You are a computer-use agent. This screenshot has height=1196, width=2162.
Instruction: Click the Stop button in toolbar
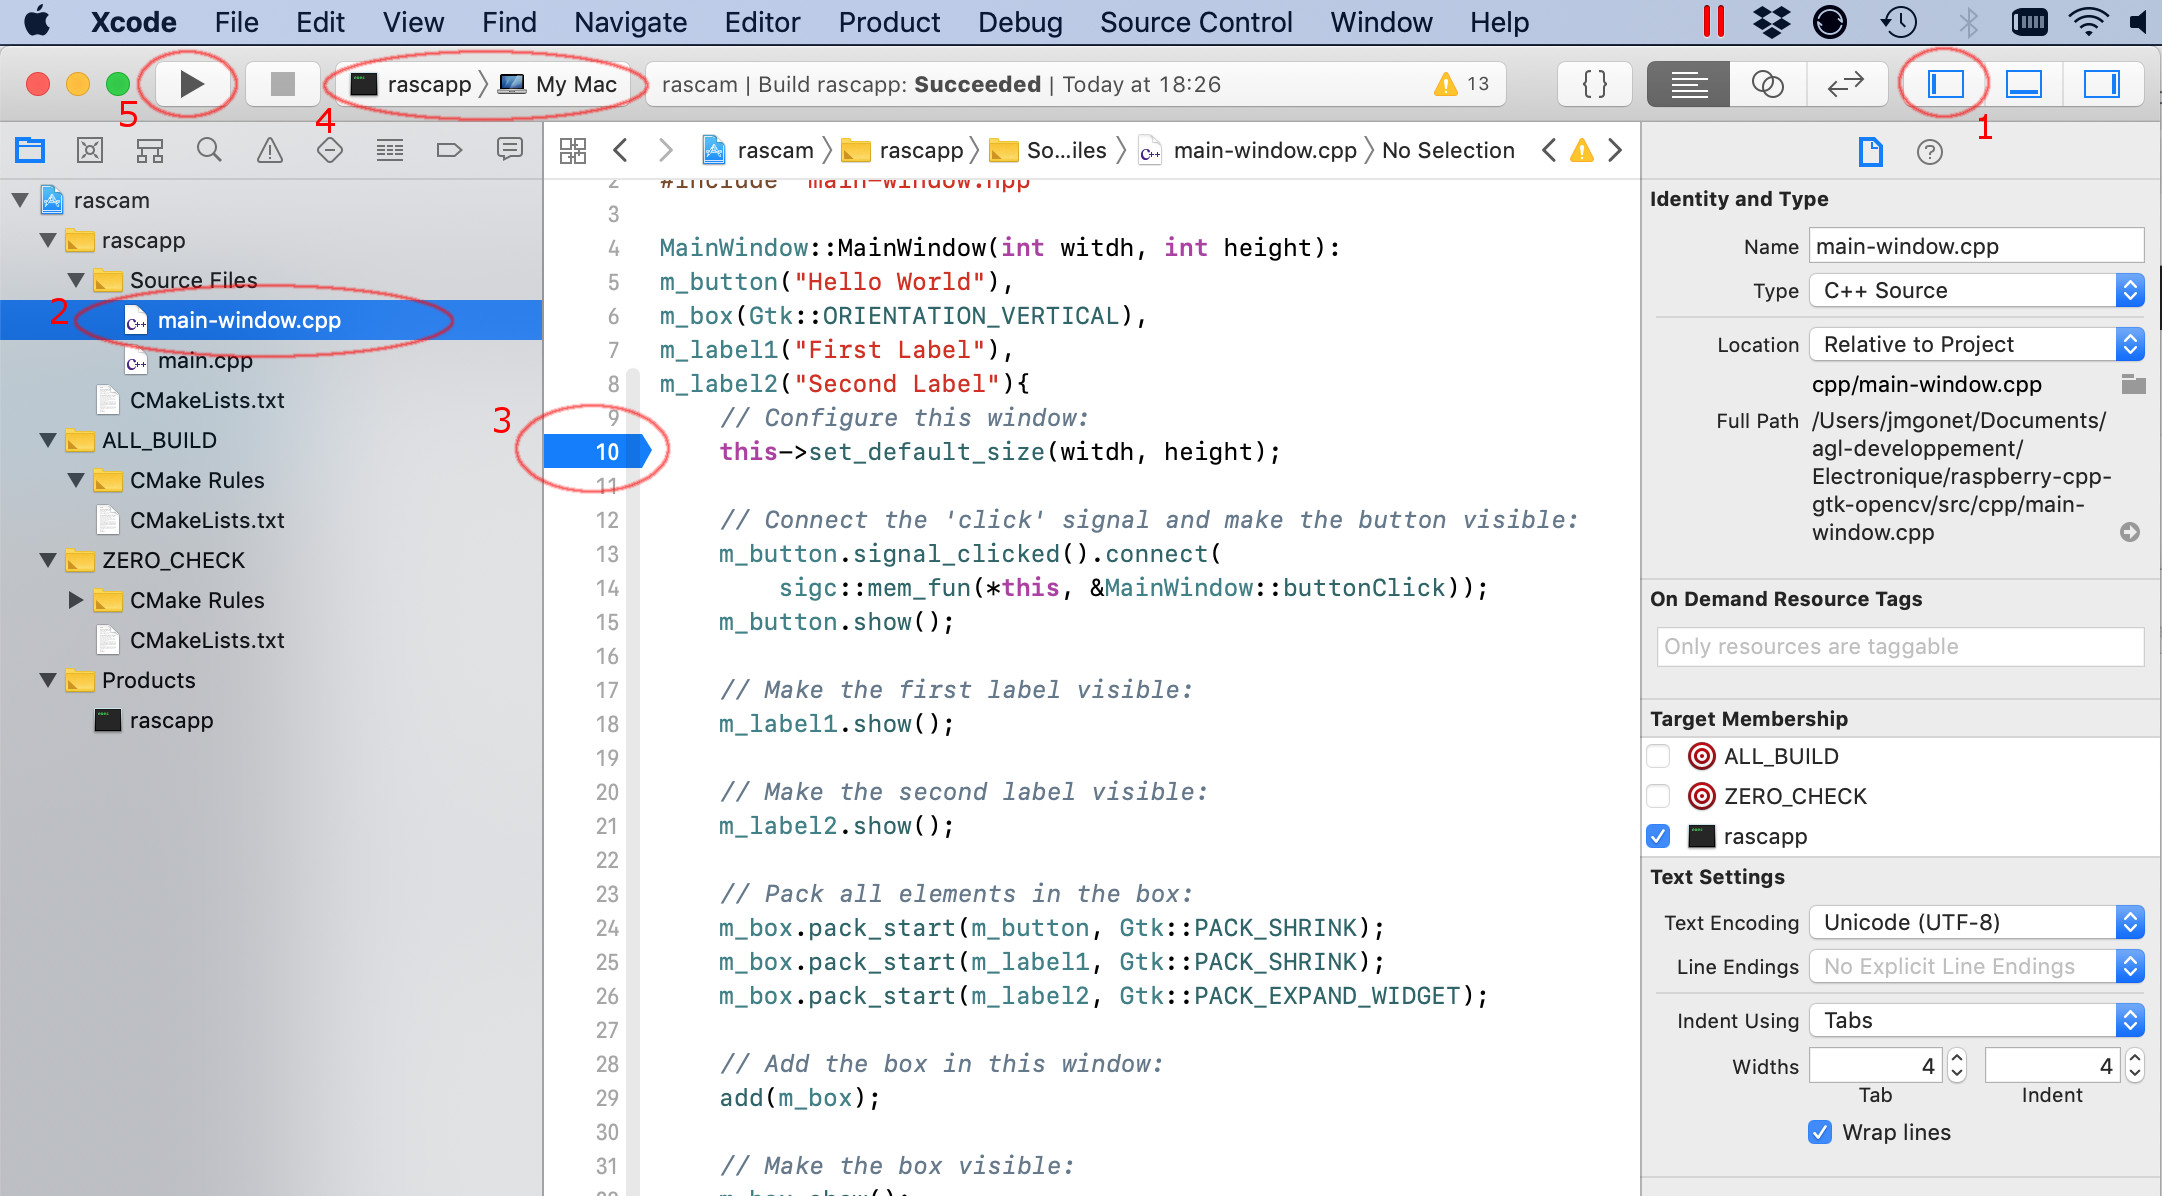283,84
